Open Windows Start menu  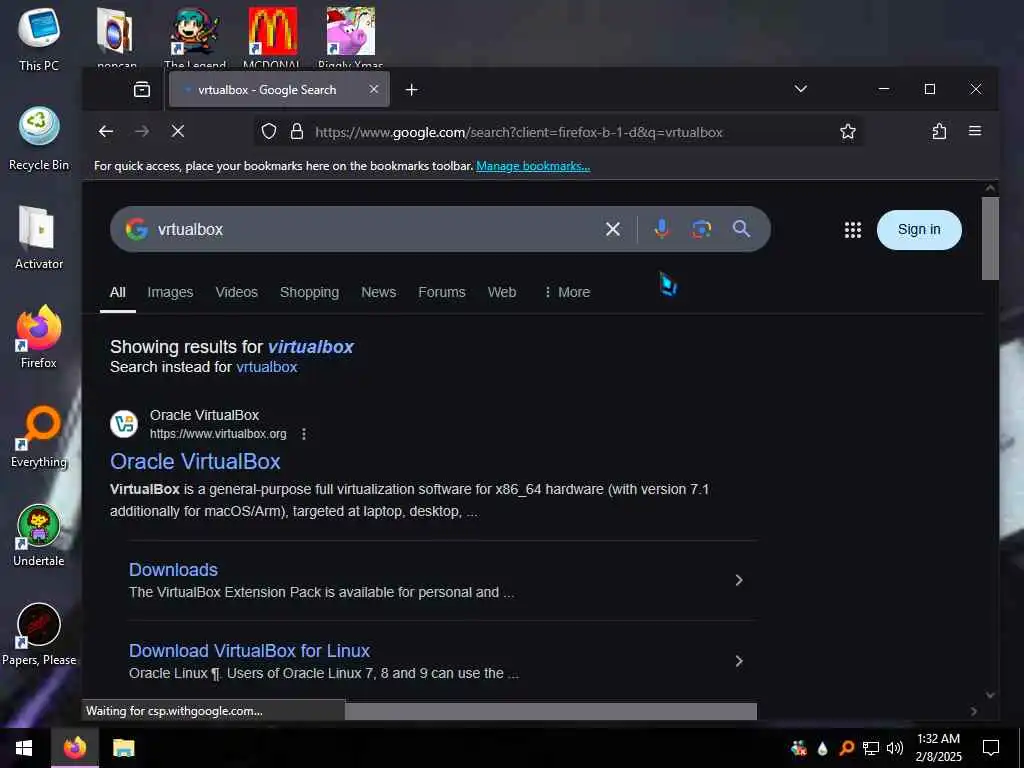pos(24,748)
